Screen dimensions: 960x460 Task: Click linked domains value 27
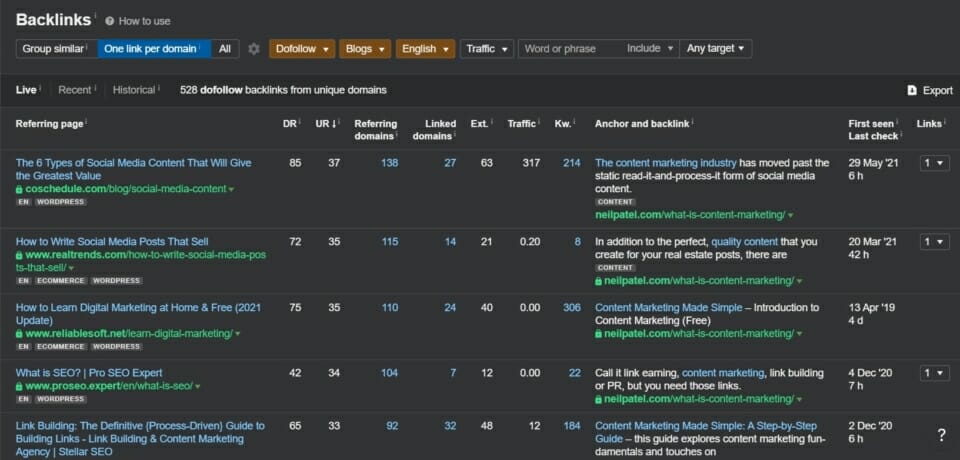coord(450,163)
